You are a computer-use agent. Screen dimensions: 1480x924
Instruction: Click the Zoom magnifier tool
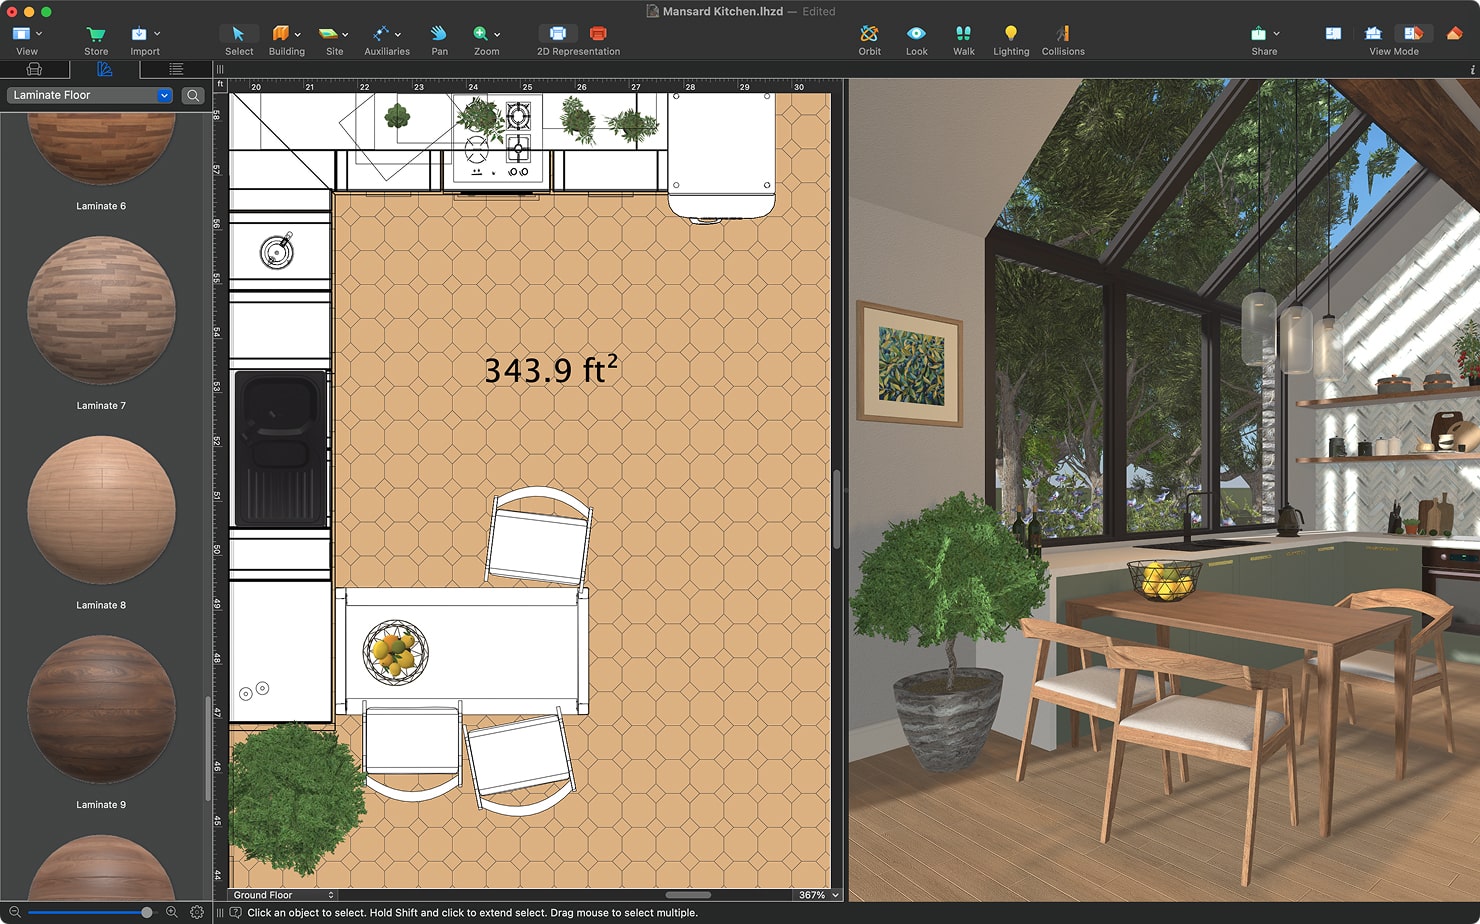(480, 34)
